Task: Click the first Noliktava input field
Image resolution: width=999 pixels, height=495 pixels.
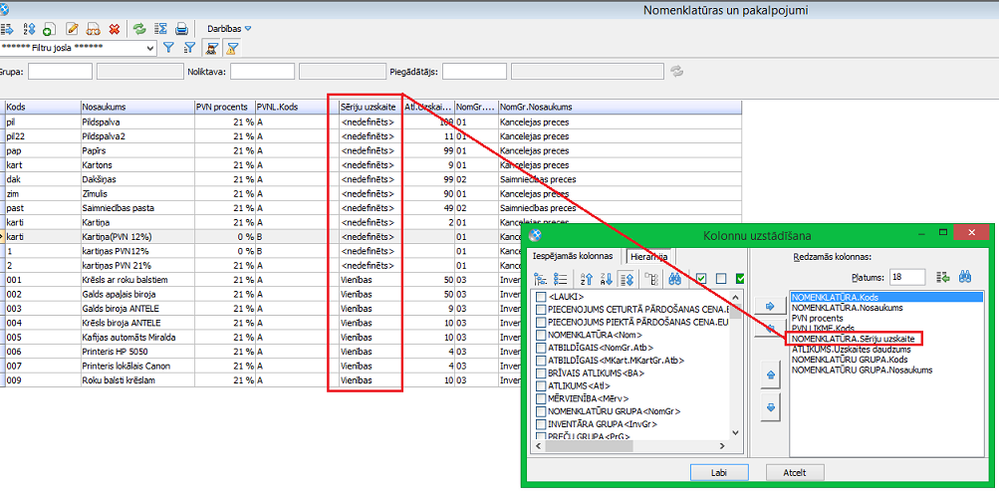Action: pyautogui.click(x=262, y=71)
